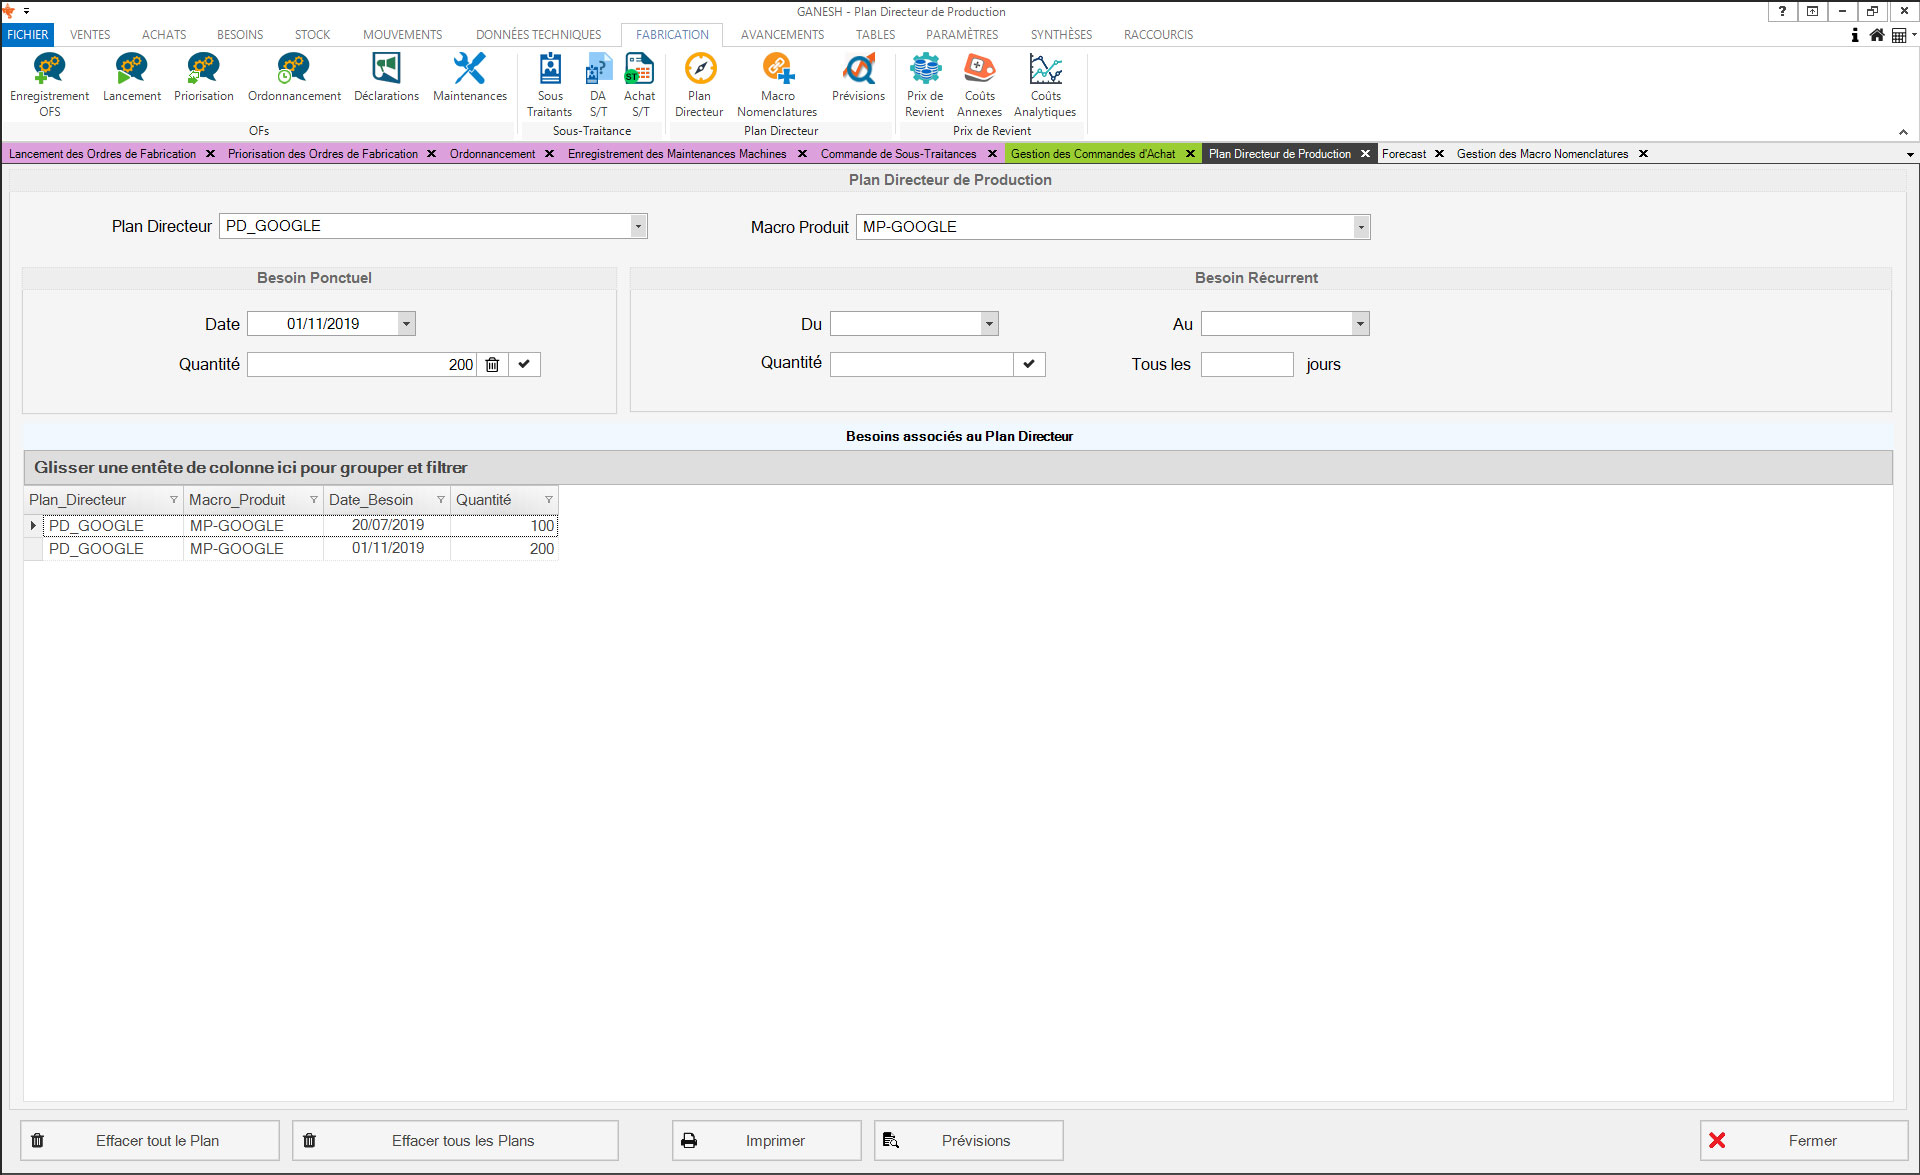Switch to the STOCK ribbon tab

click(x=312, y=34)
